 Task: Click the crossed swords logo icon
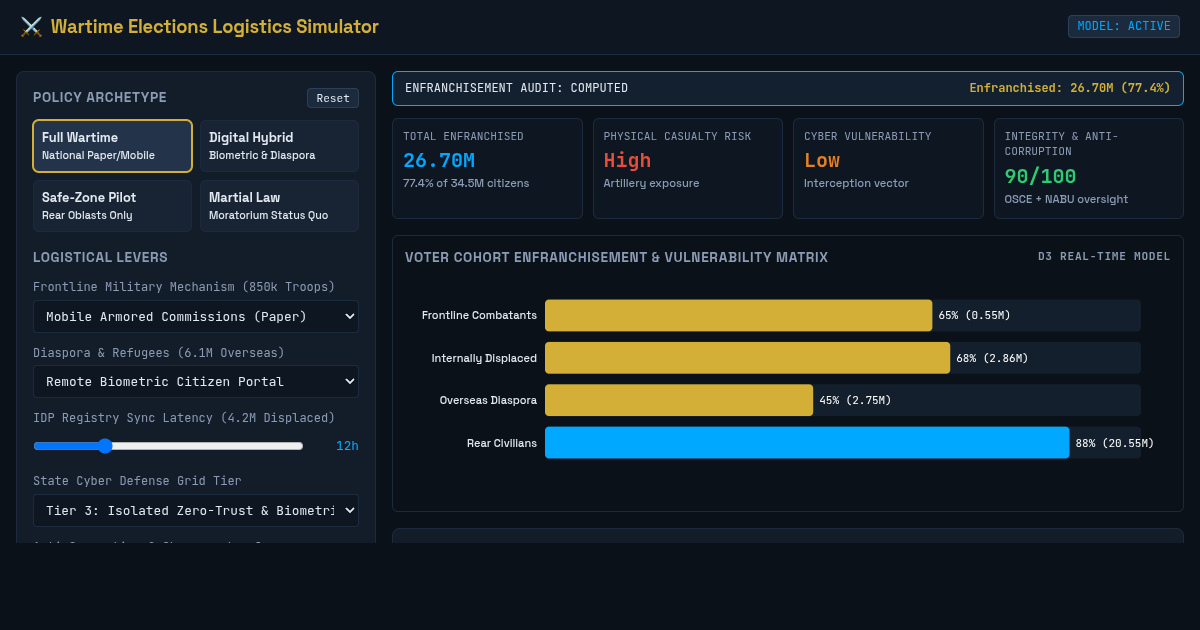(x=31, y=27)
